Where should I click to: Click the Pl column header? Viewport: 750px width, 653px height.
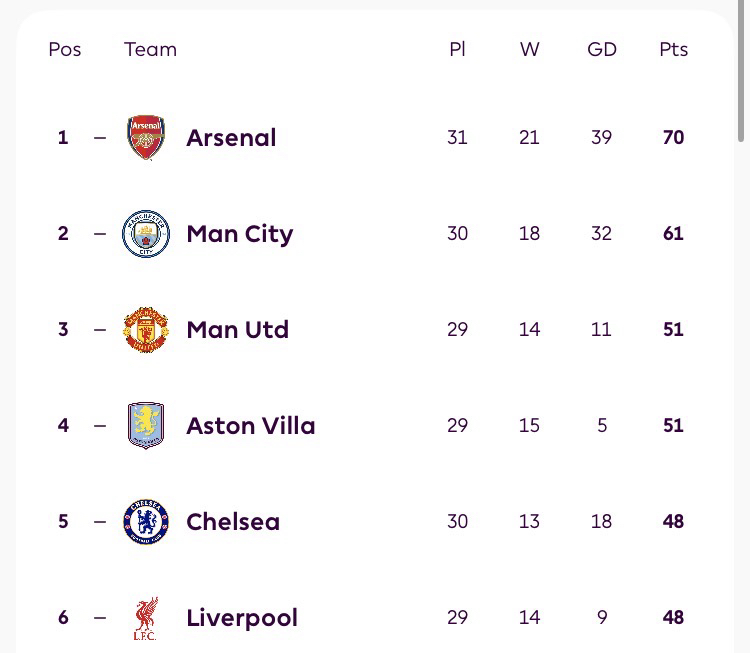point(457,50)
